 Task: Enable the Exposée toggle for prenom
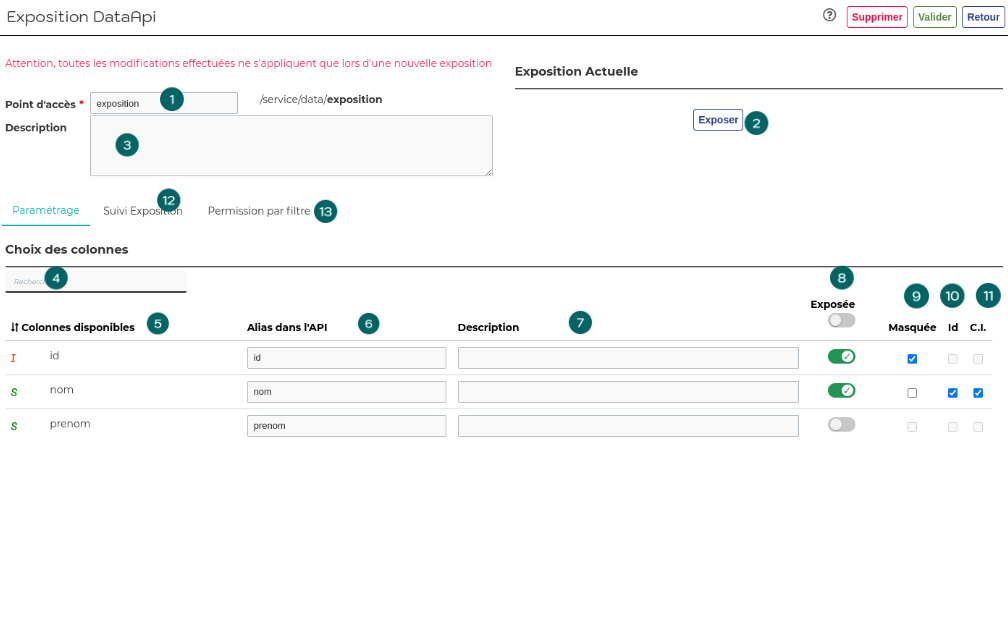[x=841, y=424]
